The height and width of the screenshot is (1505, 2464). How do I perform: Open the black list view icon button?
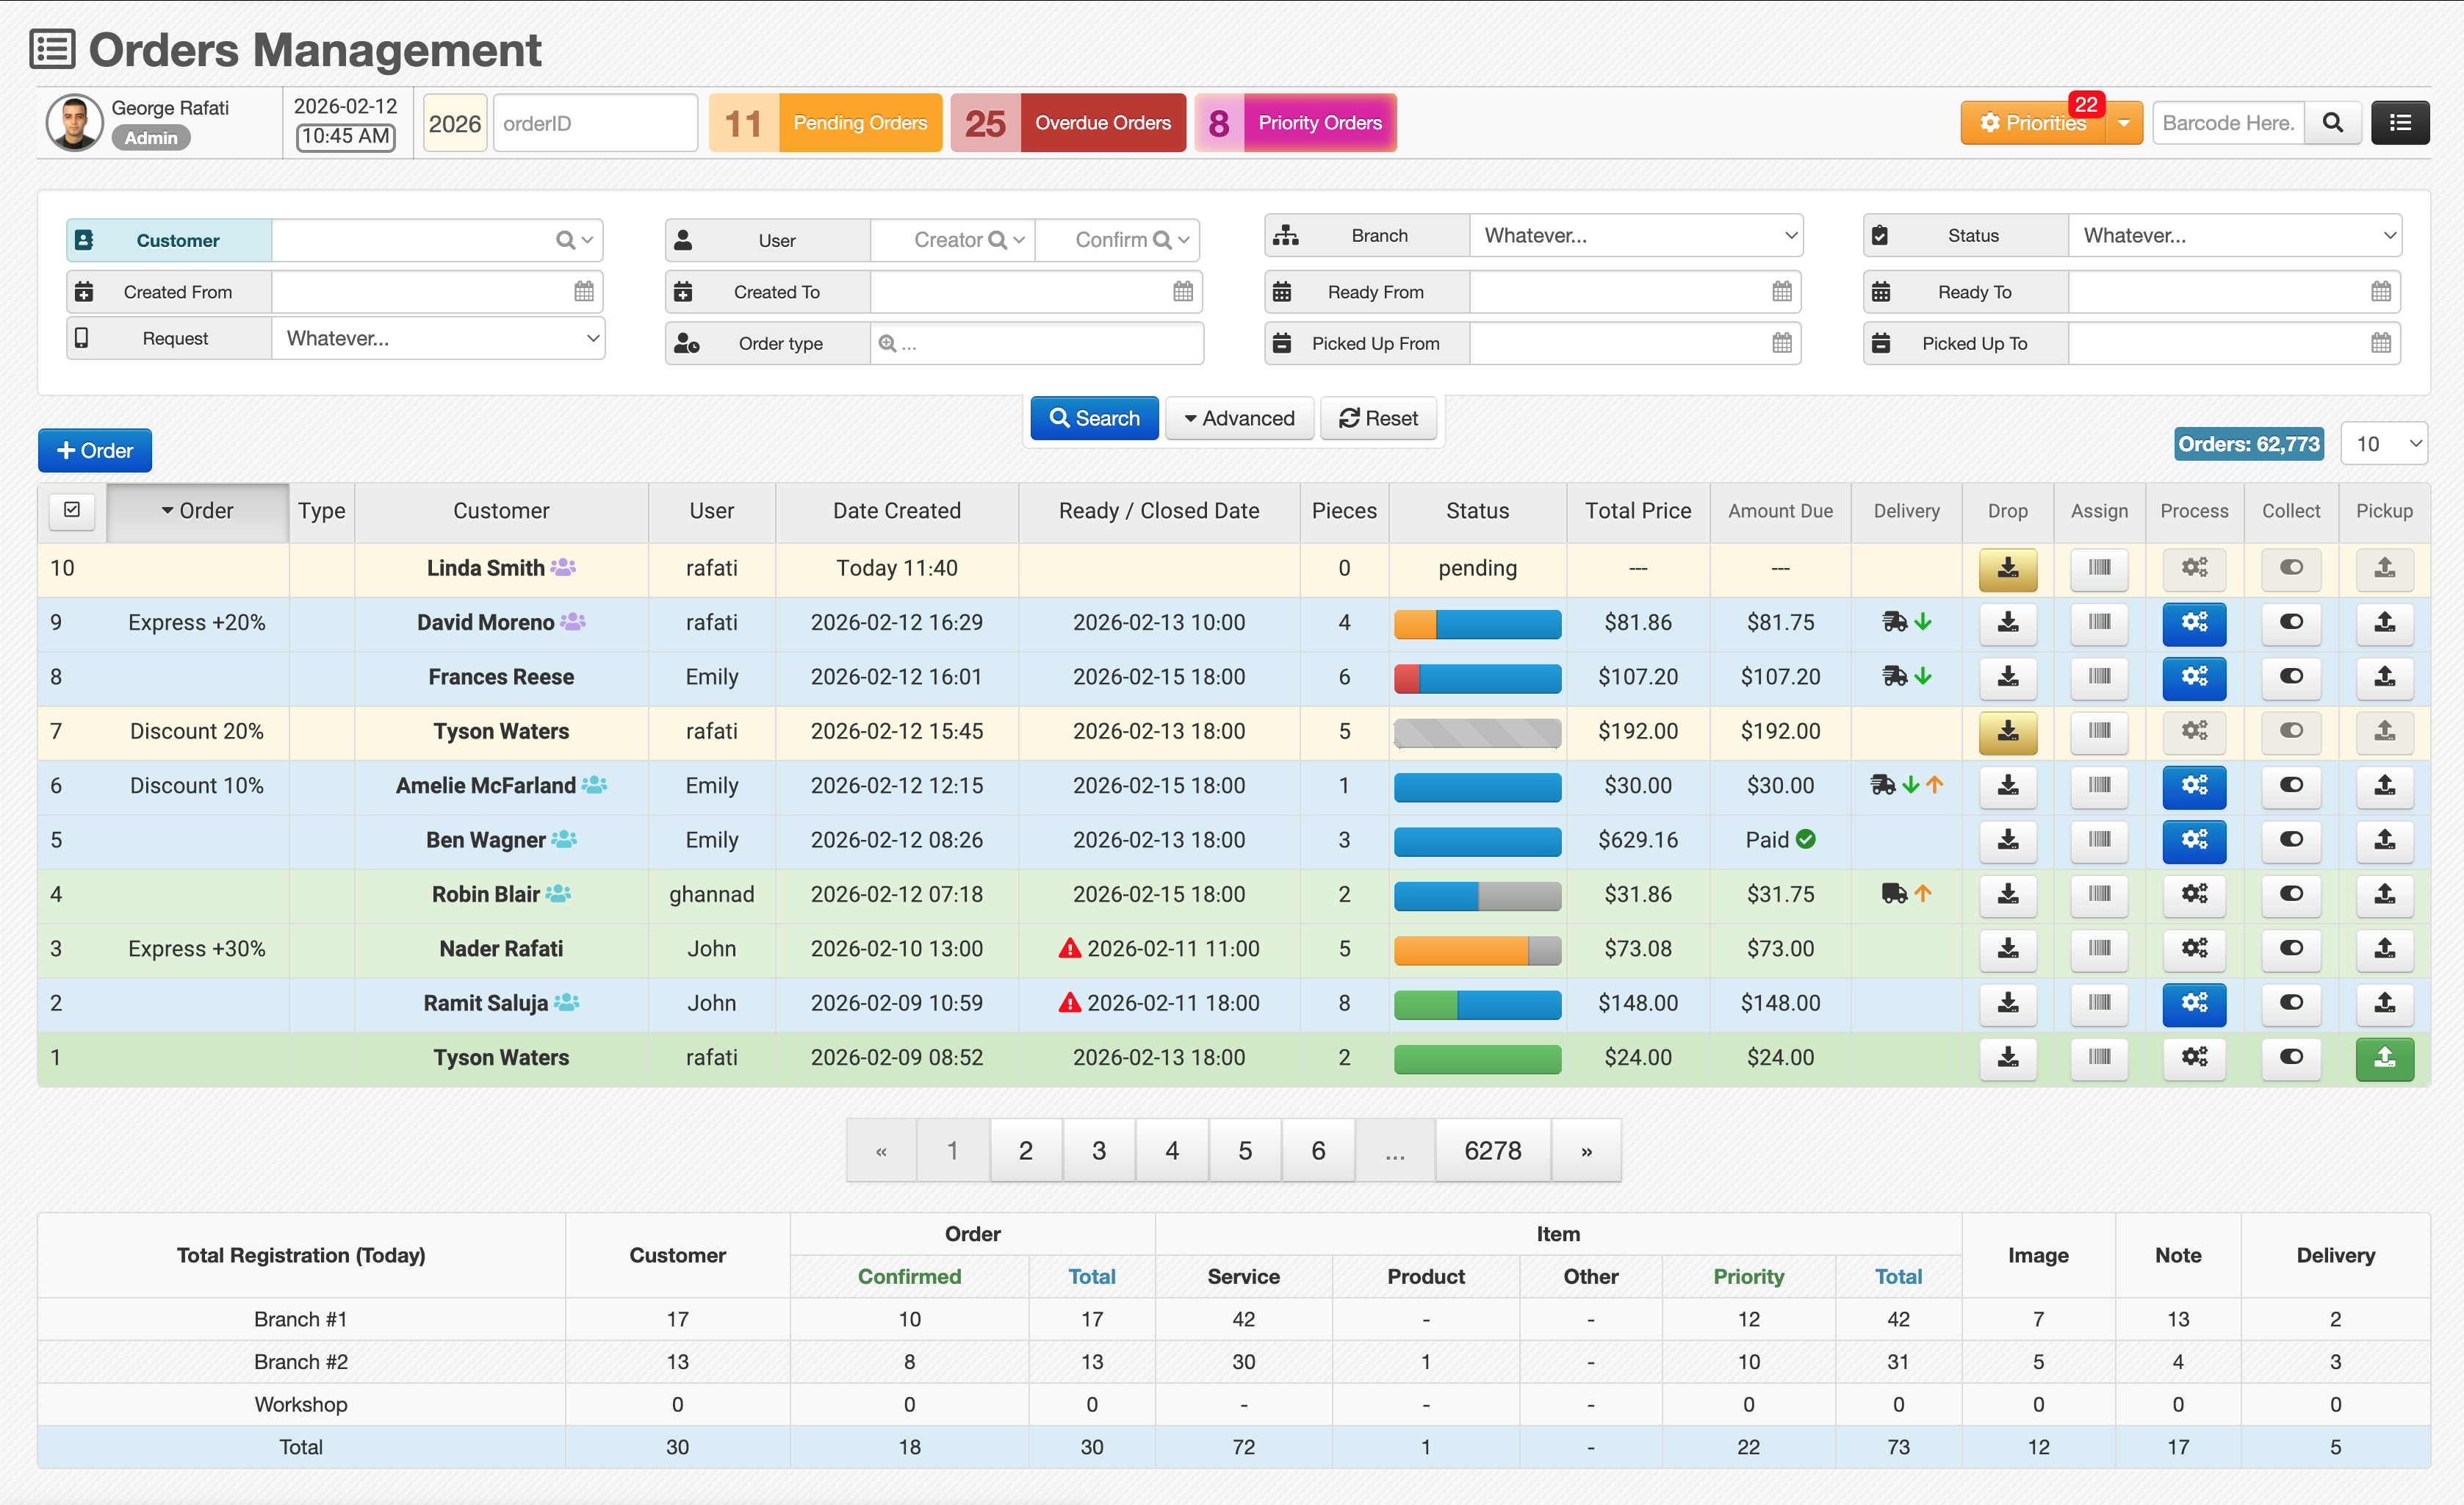(2400, 123)
